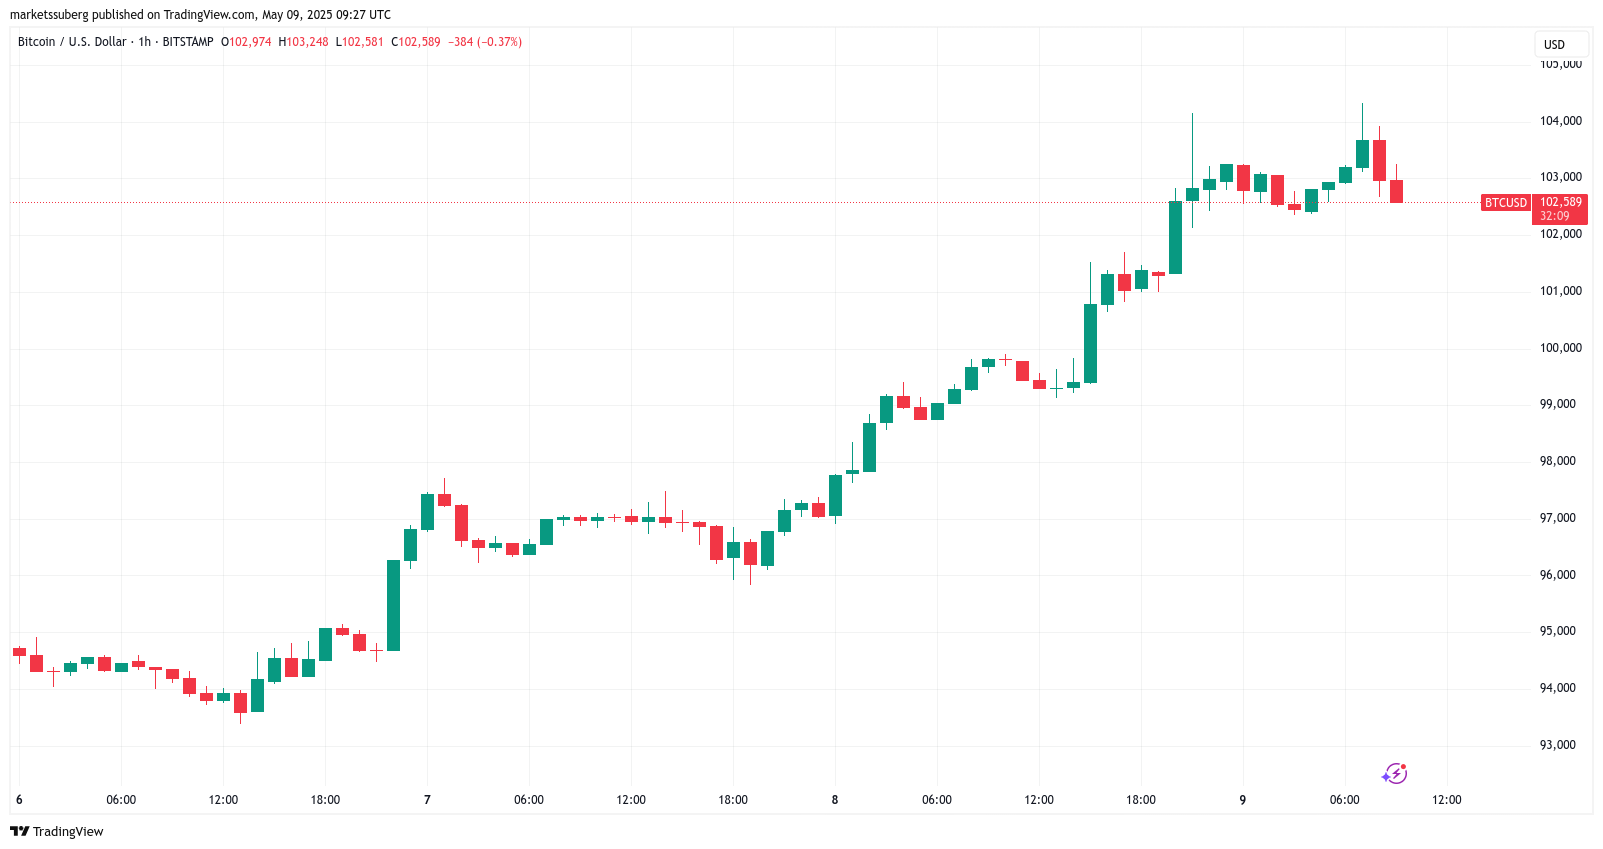The image size is (1603, 849).
Task: Click the low value L102,581
Action: tap(359, 42)
